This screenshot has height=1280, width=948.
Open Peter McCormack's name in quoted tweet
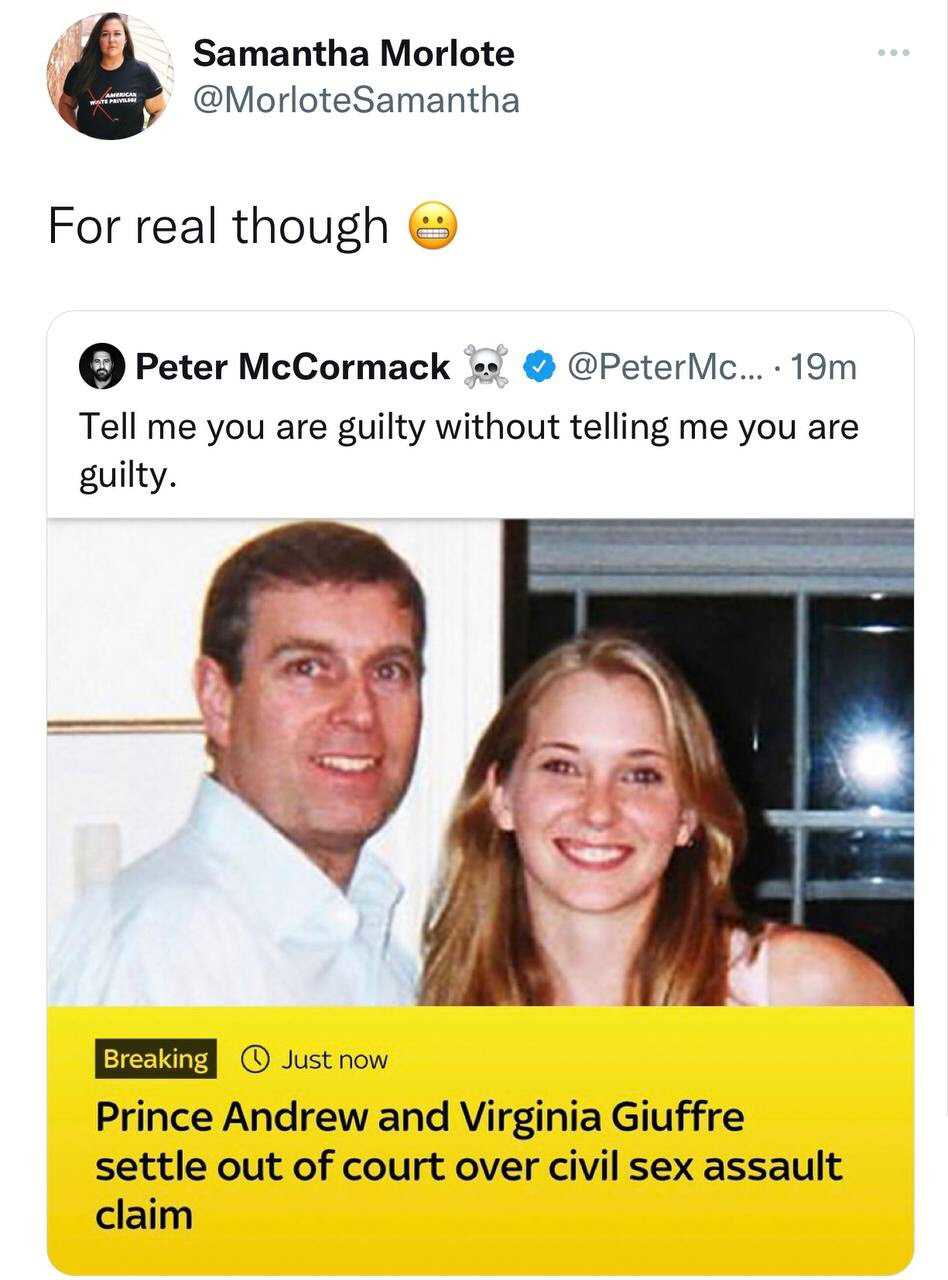coord(292,367)
